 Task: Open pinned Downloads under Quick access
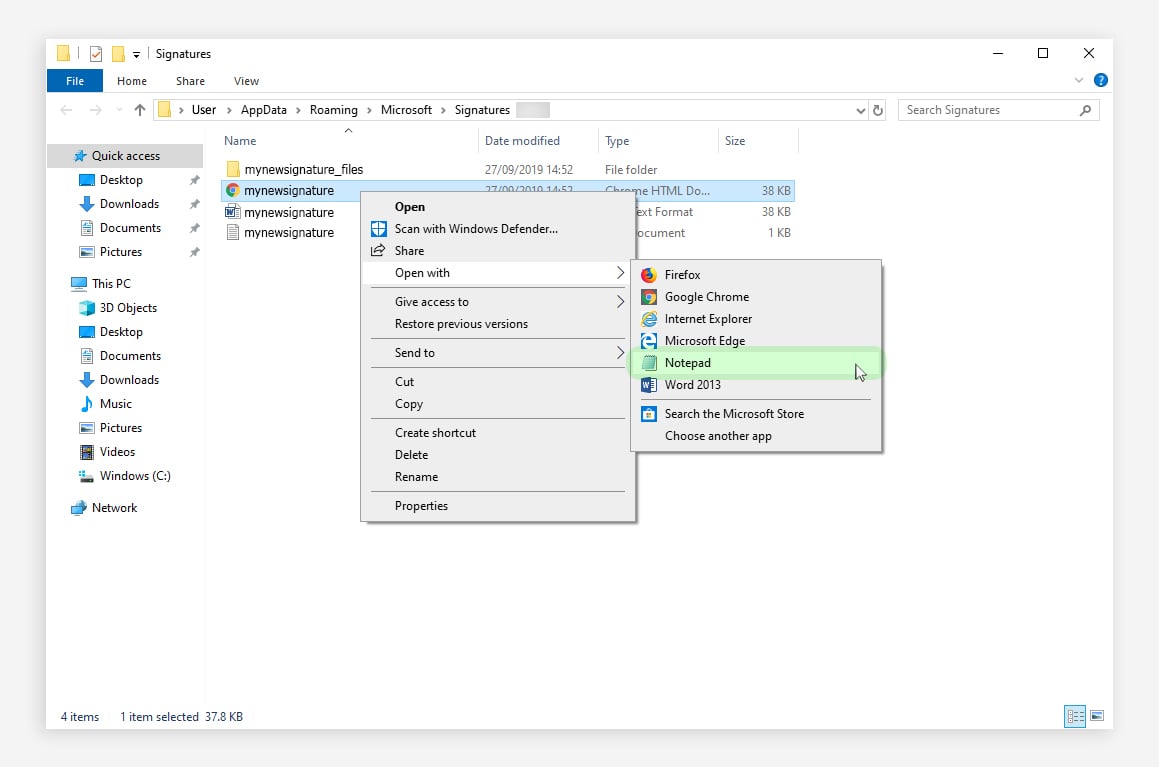coord(129,204)
